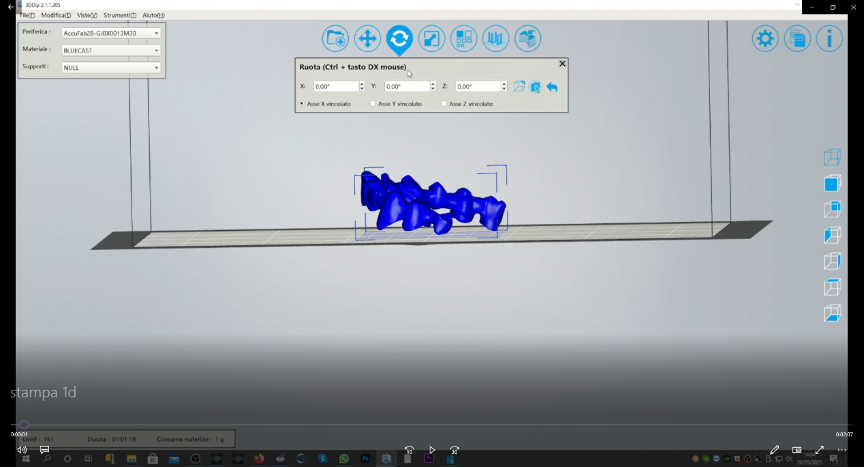864x468 pixels.
Task: Click the video volume speaker icon
Action: 22,450
